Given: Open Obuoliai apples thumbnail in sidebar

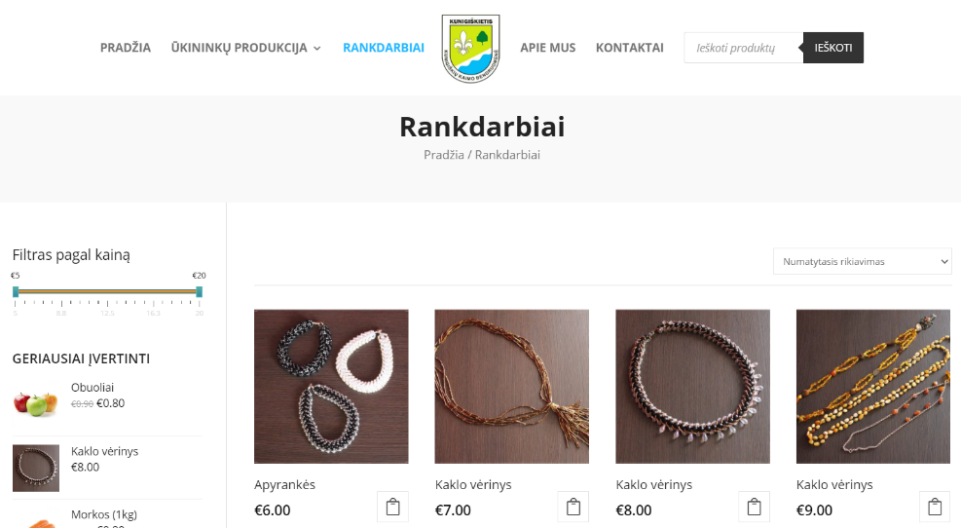Looking at the screenshot, I should click(36, 404).
